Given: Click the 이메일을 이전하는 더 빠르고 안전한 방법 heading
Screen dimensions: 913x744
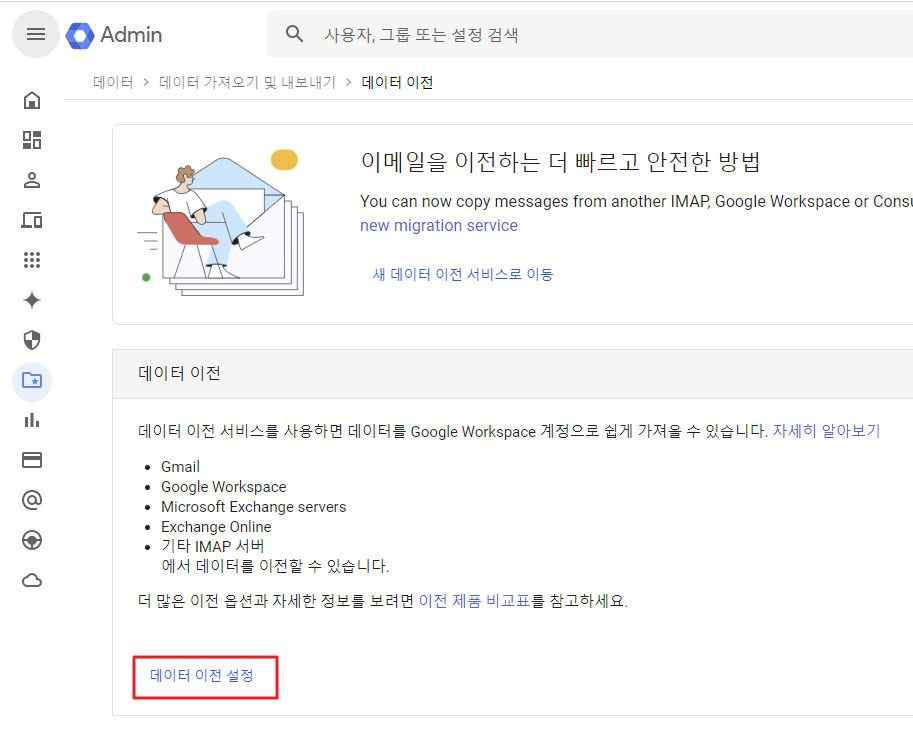Looking at the screenshot, I should pyautogui.click(x=560, y=162).
